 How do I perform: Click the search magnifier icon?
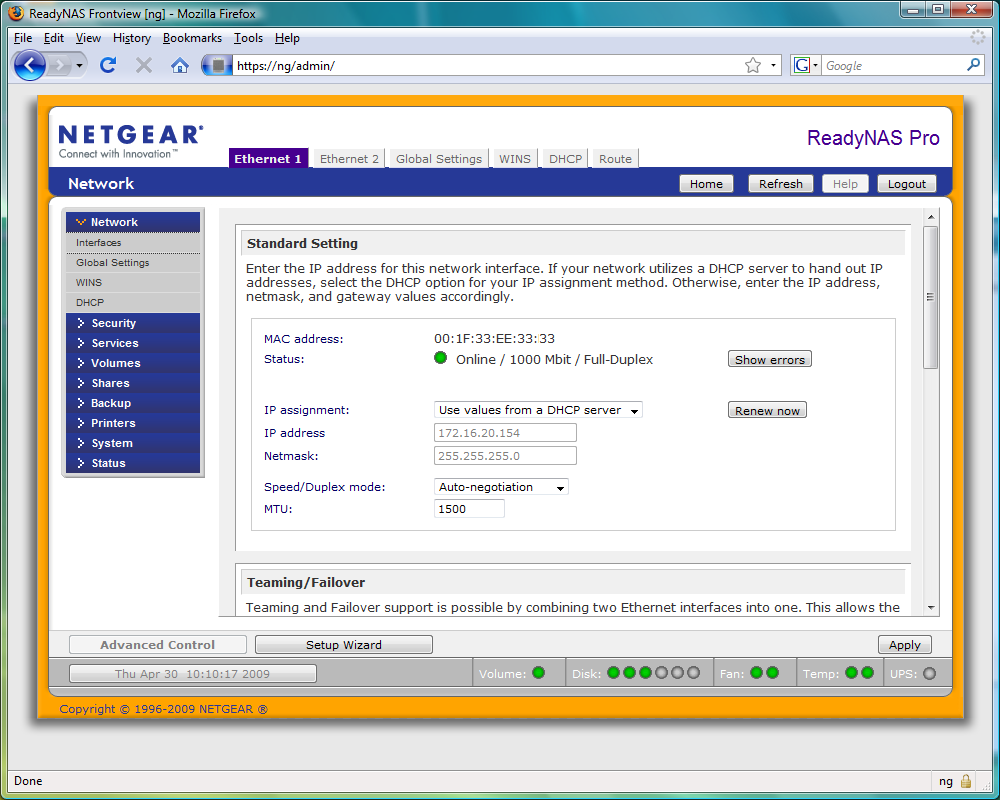(x=973, y=65)
